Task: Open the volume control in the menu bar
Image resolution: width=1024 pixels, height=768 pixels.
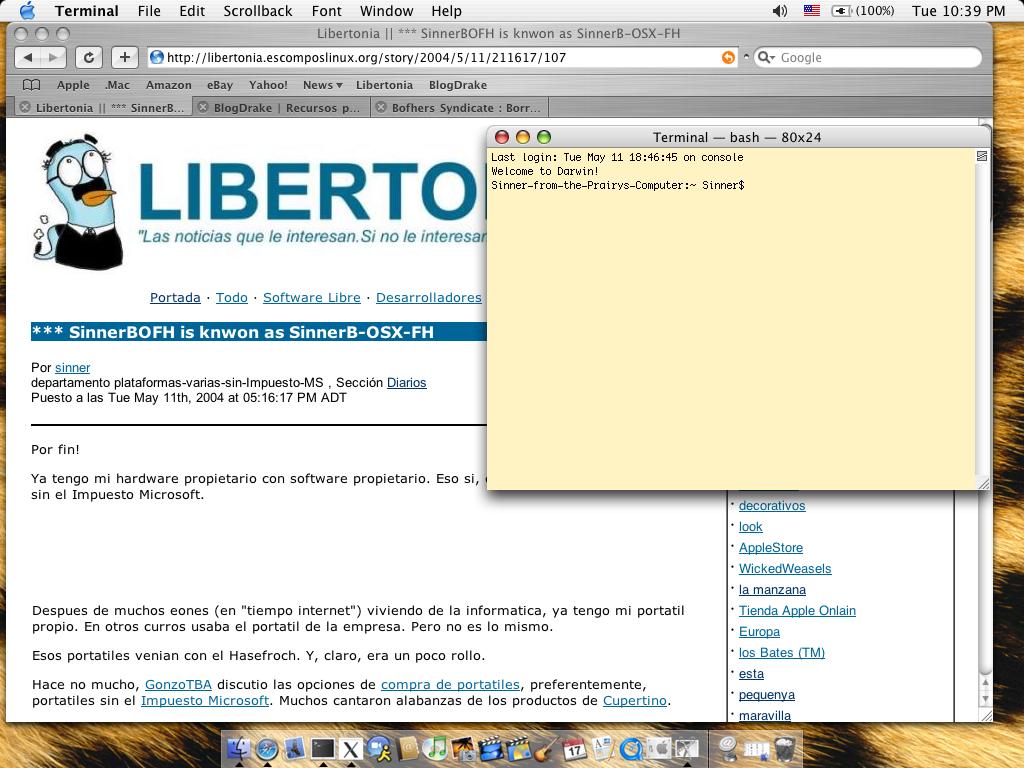Action: coord(780,10)
